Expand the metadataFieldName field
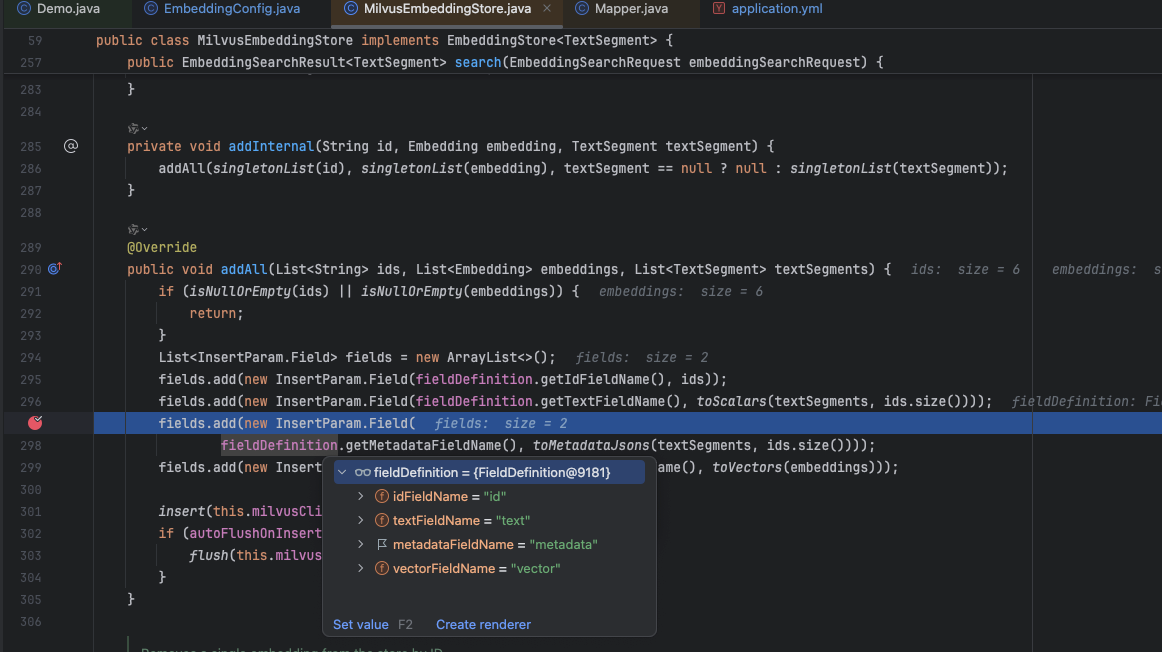This screenshot has height=652, width=1162. click(361, 545)
